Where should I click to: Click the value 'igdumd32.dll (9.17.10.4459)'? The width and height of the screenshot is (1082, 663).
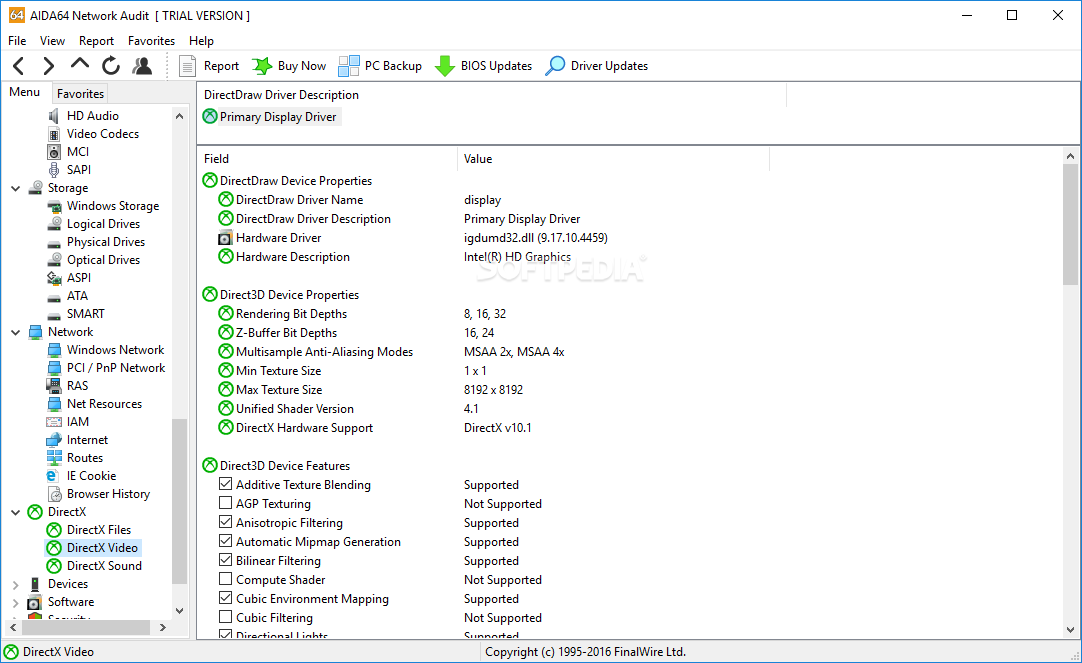[535, 238]
